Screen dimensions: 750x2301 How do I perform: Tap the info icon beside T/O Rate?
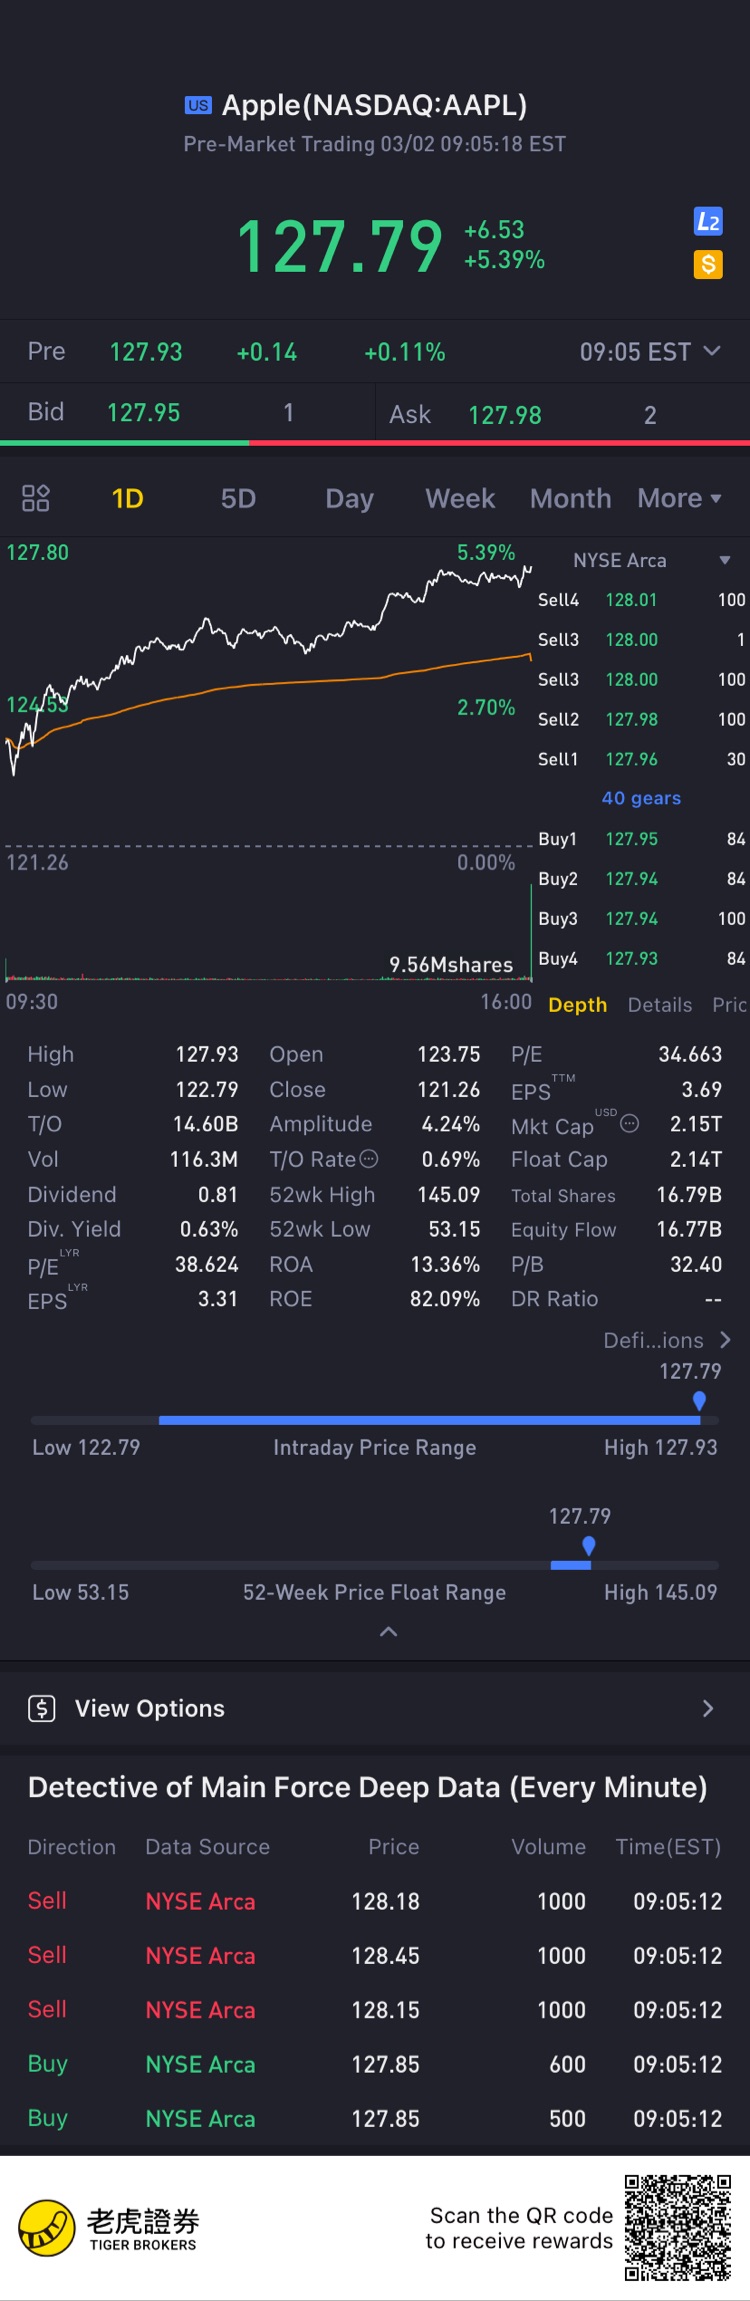tap(369, 1159)
